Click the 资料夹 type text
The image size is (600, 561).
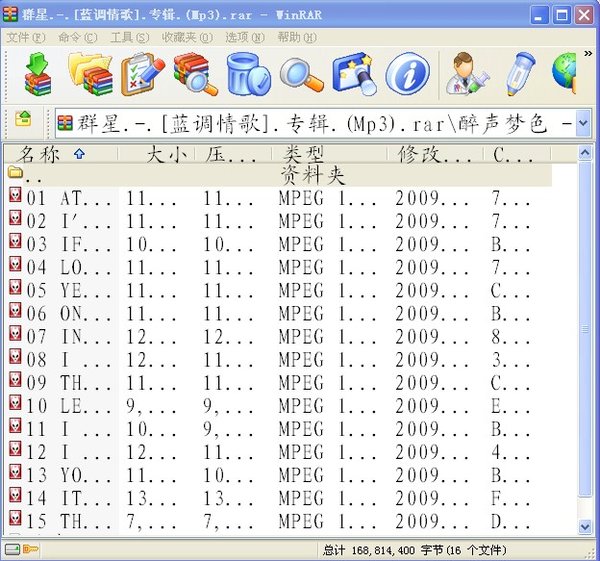coord(313,176)
